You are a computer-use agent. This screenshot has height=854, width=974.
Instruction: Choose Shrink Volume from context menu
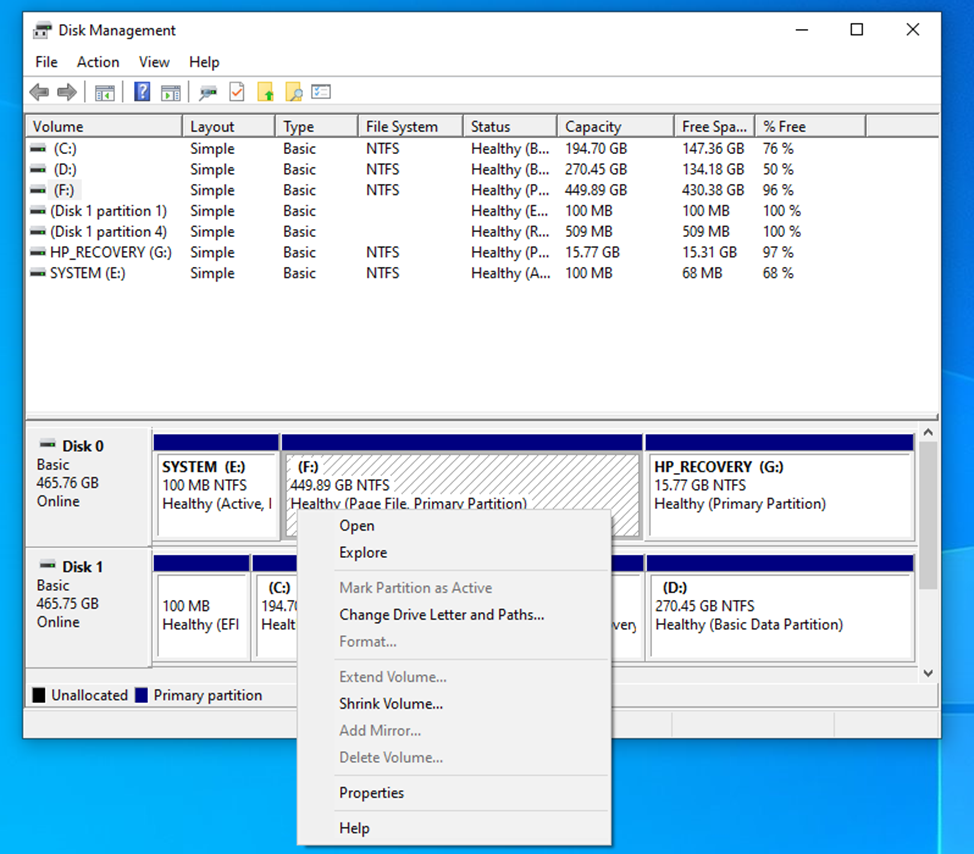click(x=391, y=704)
